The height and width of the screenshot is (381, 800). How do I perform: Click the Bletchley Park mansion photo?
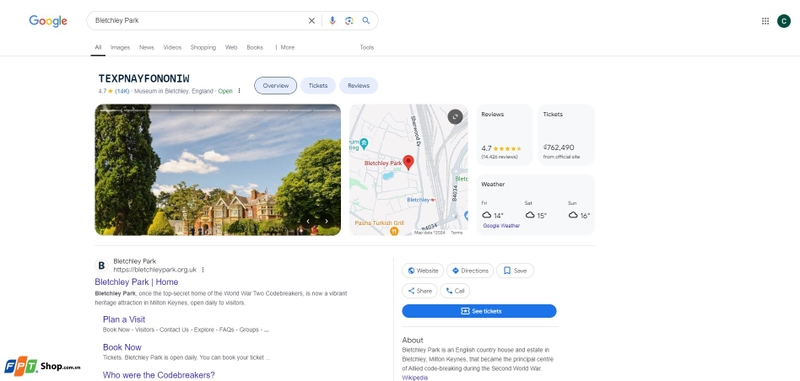click(x=218, y=170)
